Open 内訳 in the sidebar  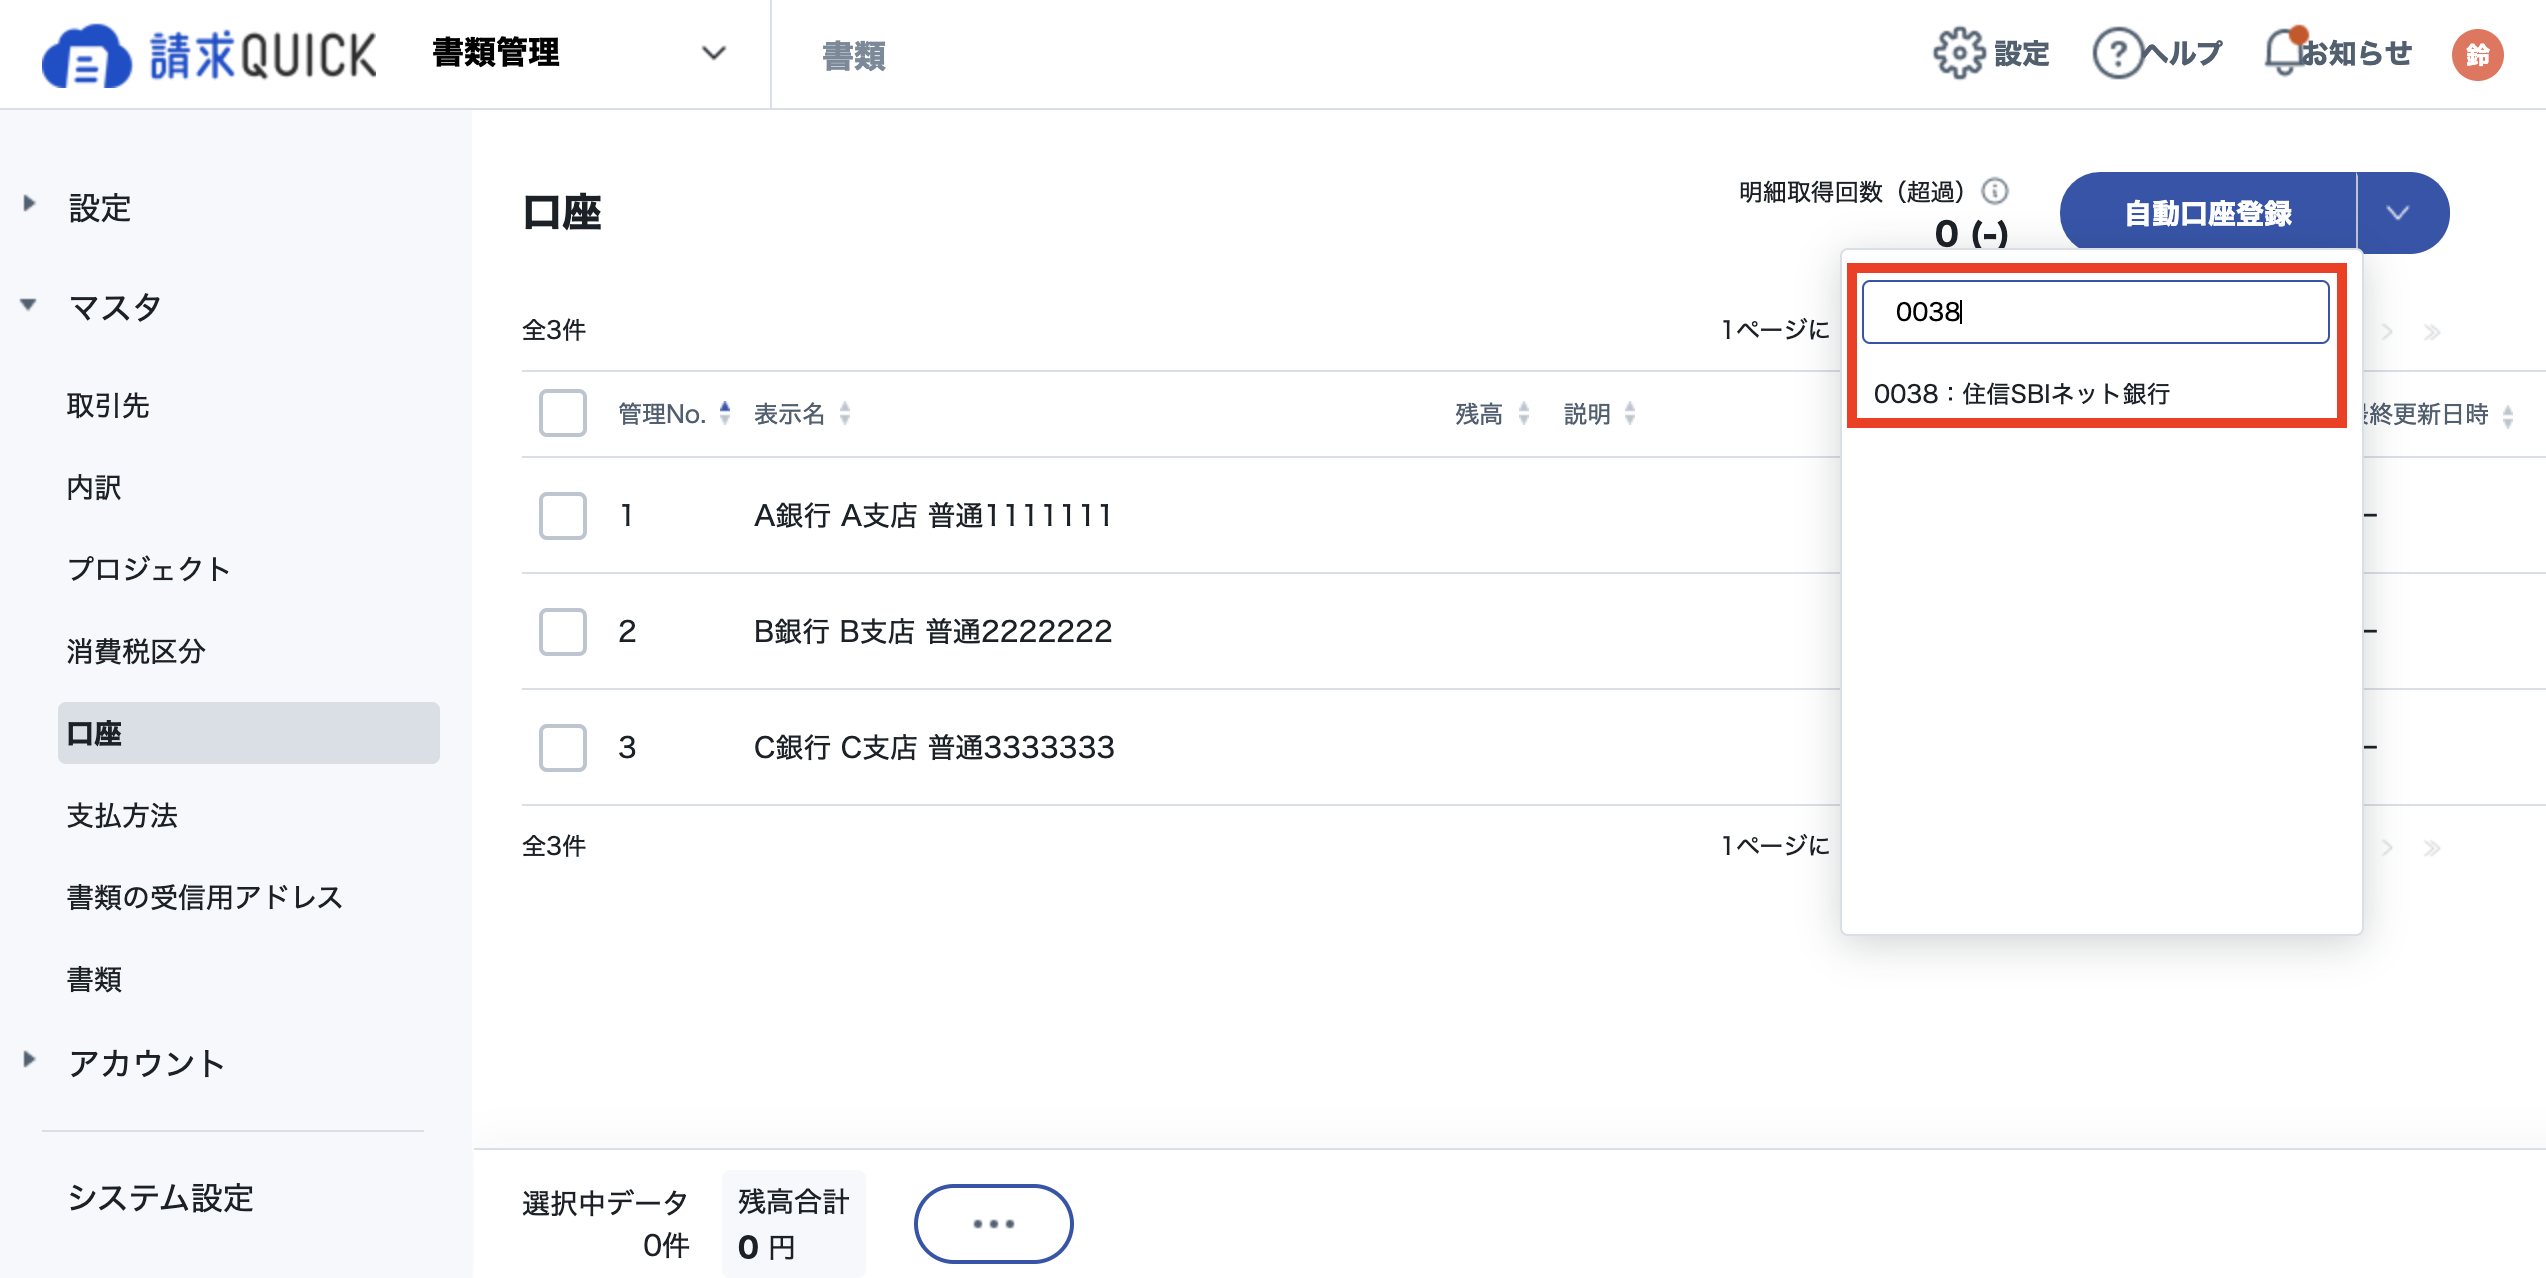pos(94,487)
